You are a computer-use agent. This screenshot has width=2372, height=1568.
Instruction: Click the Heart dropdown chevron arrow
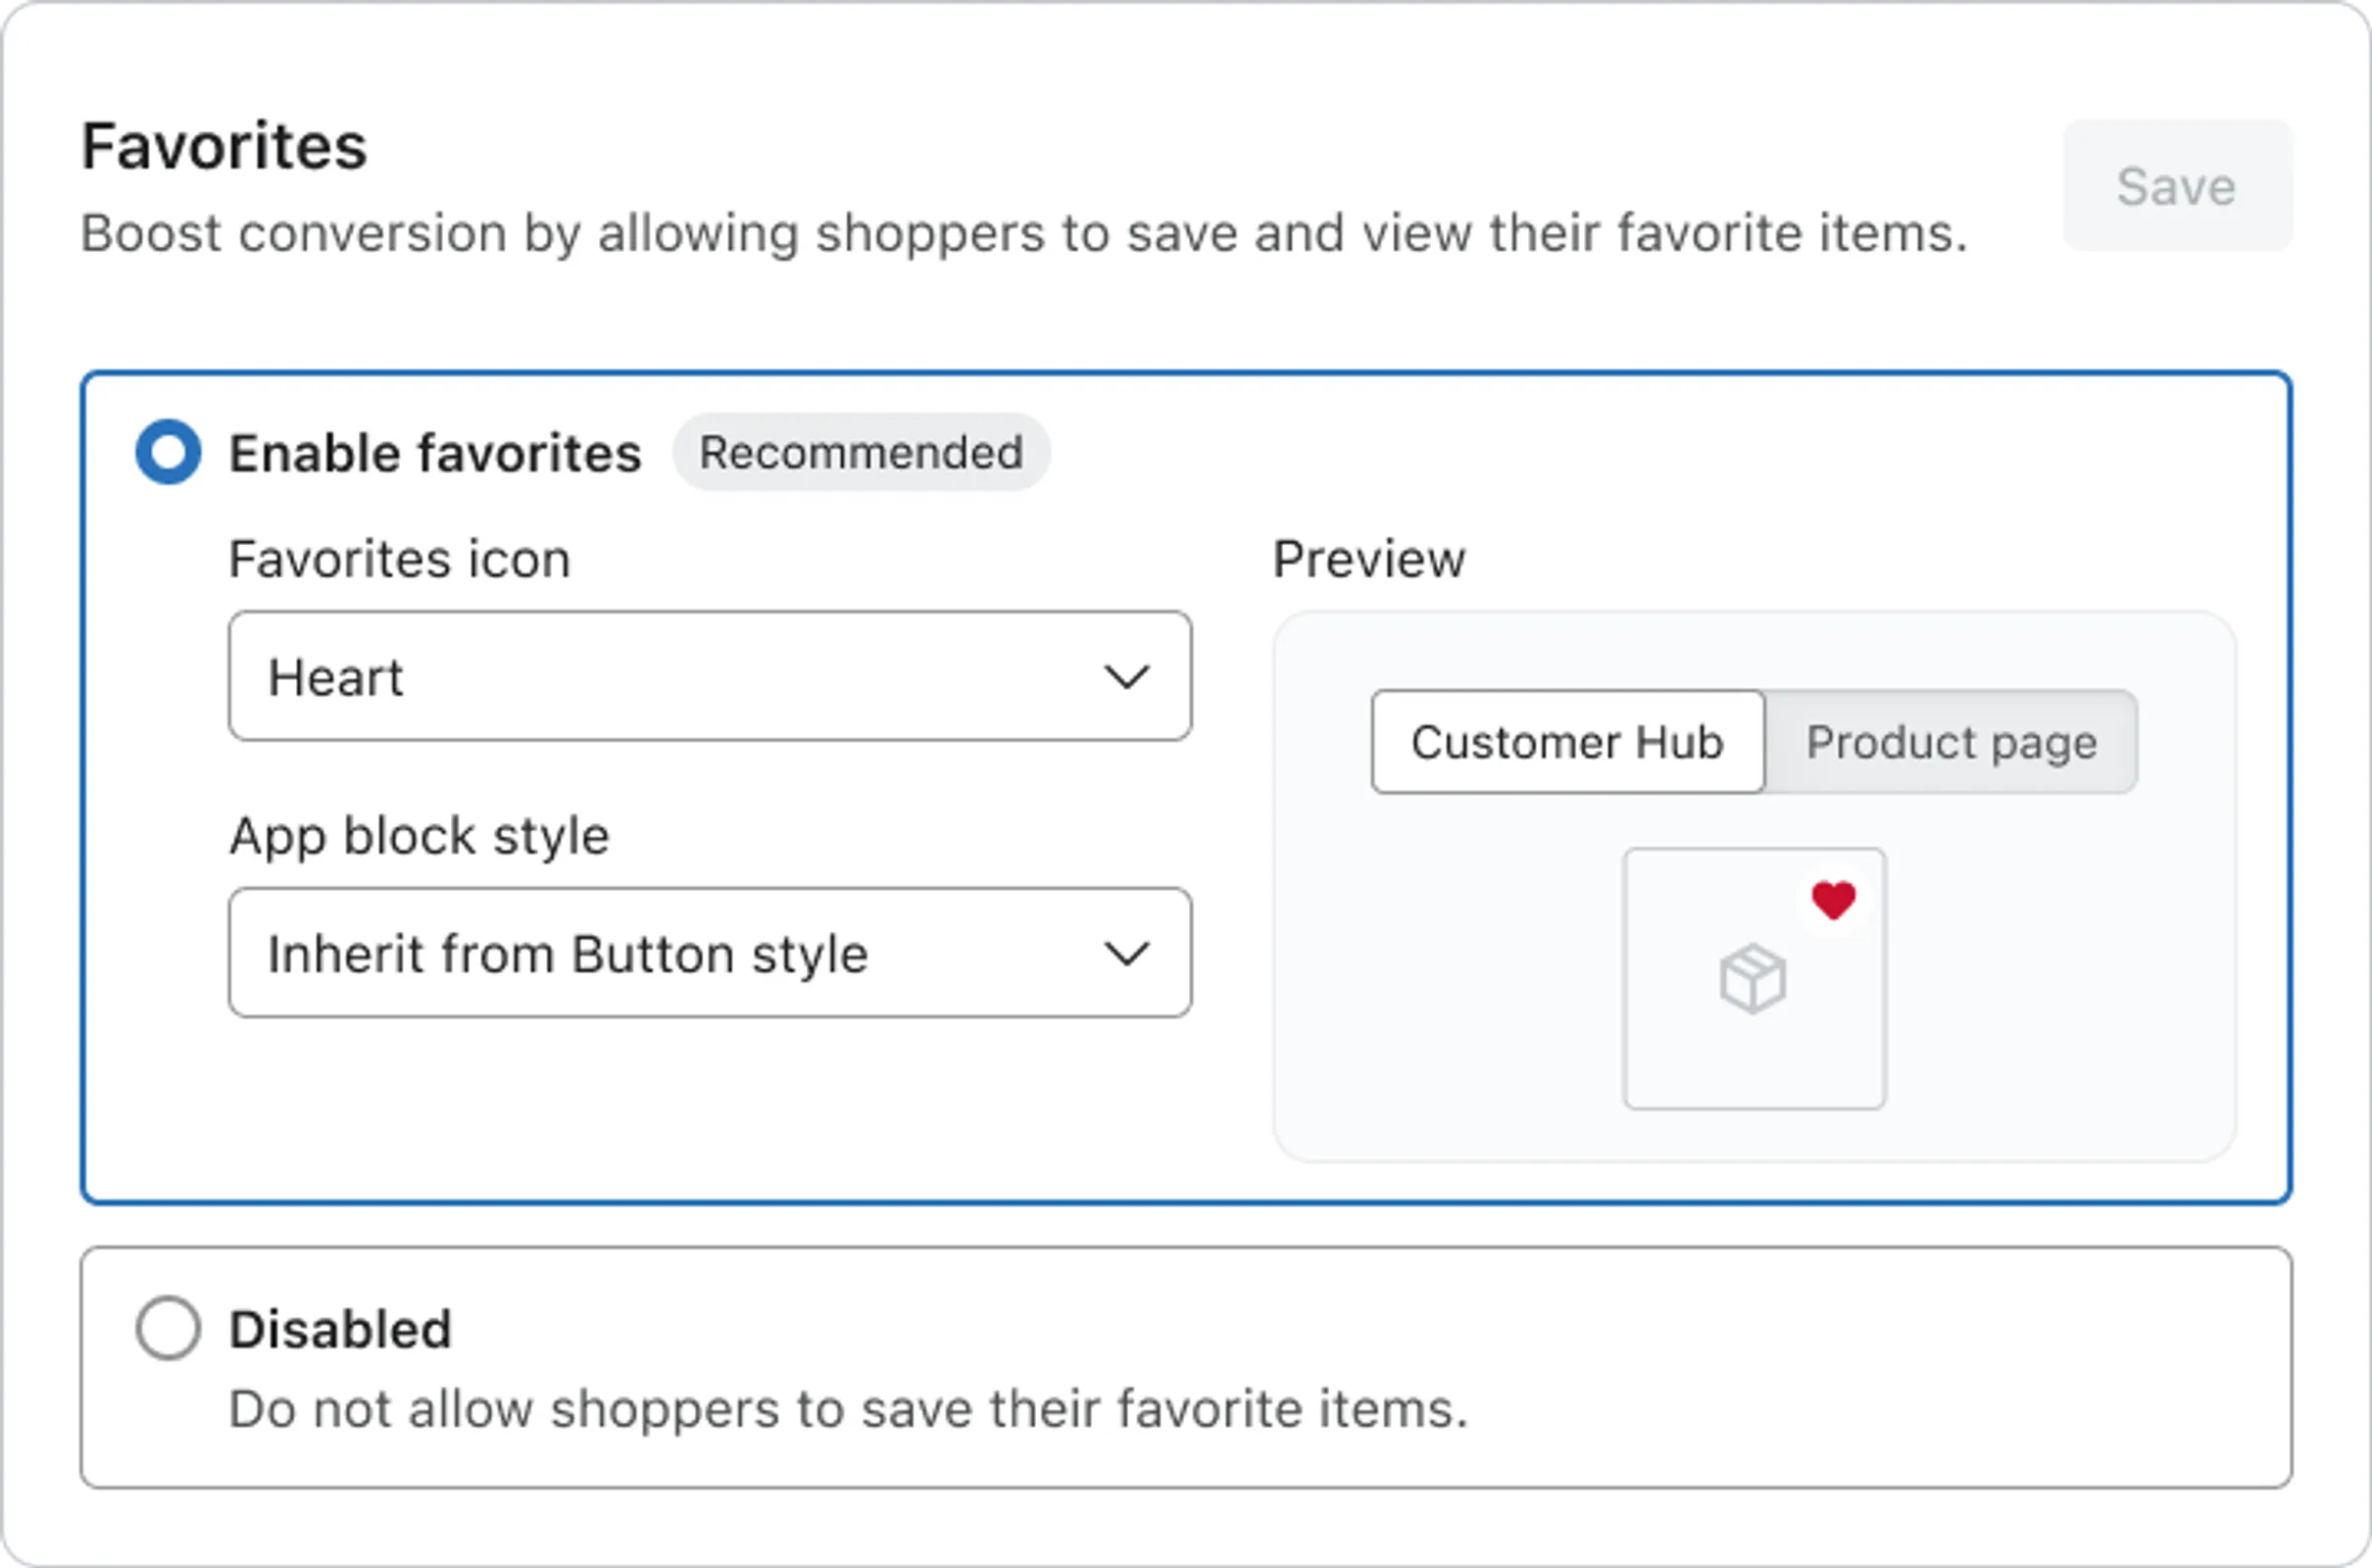[1126, 677]
